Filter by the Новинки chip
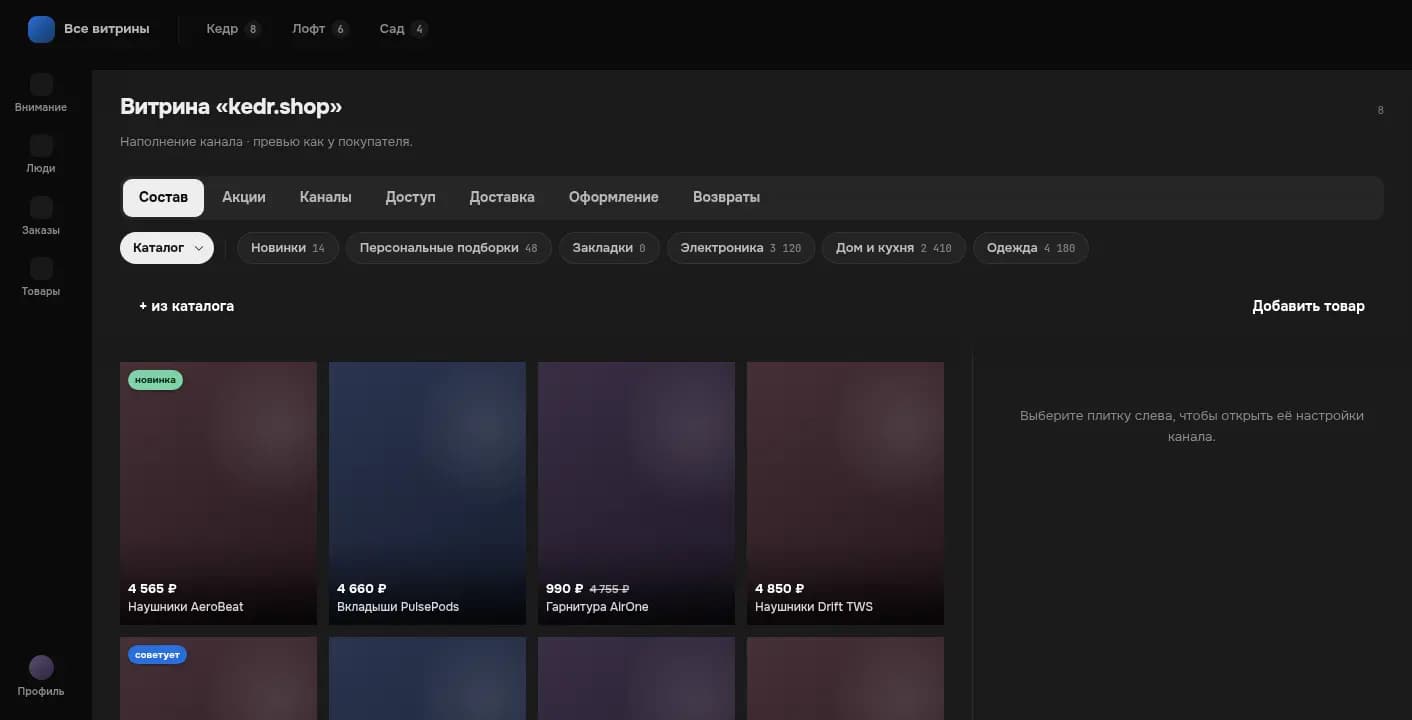This screenshot has width=1412, height=720. pos(288,248)
